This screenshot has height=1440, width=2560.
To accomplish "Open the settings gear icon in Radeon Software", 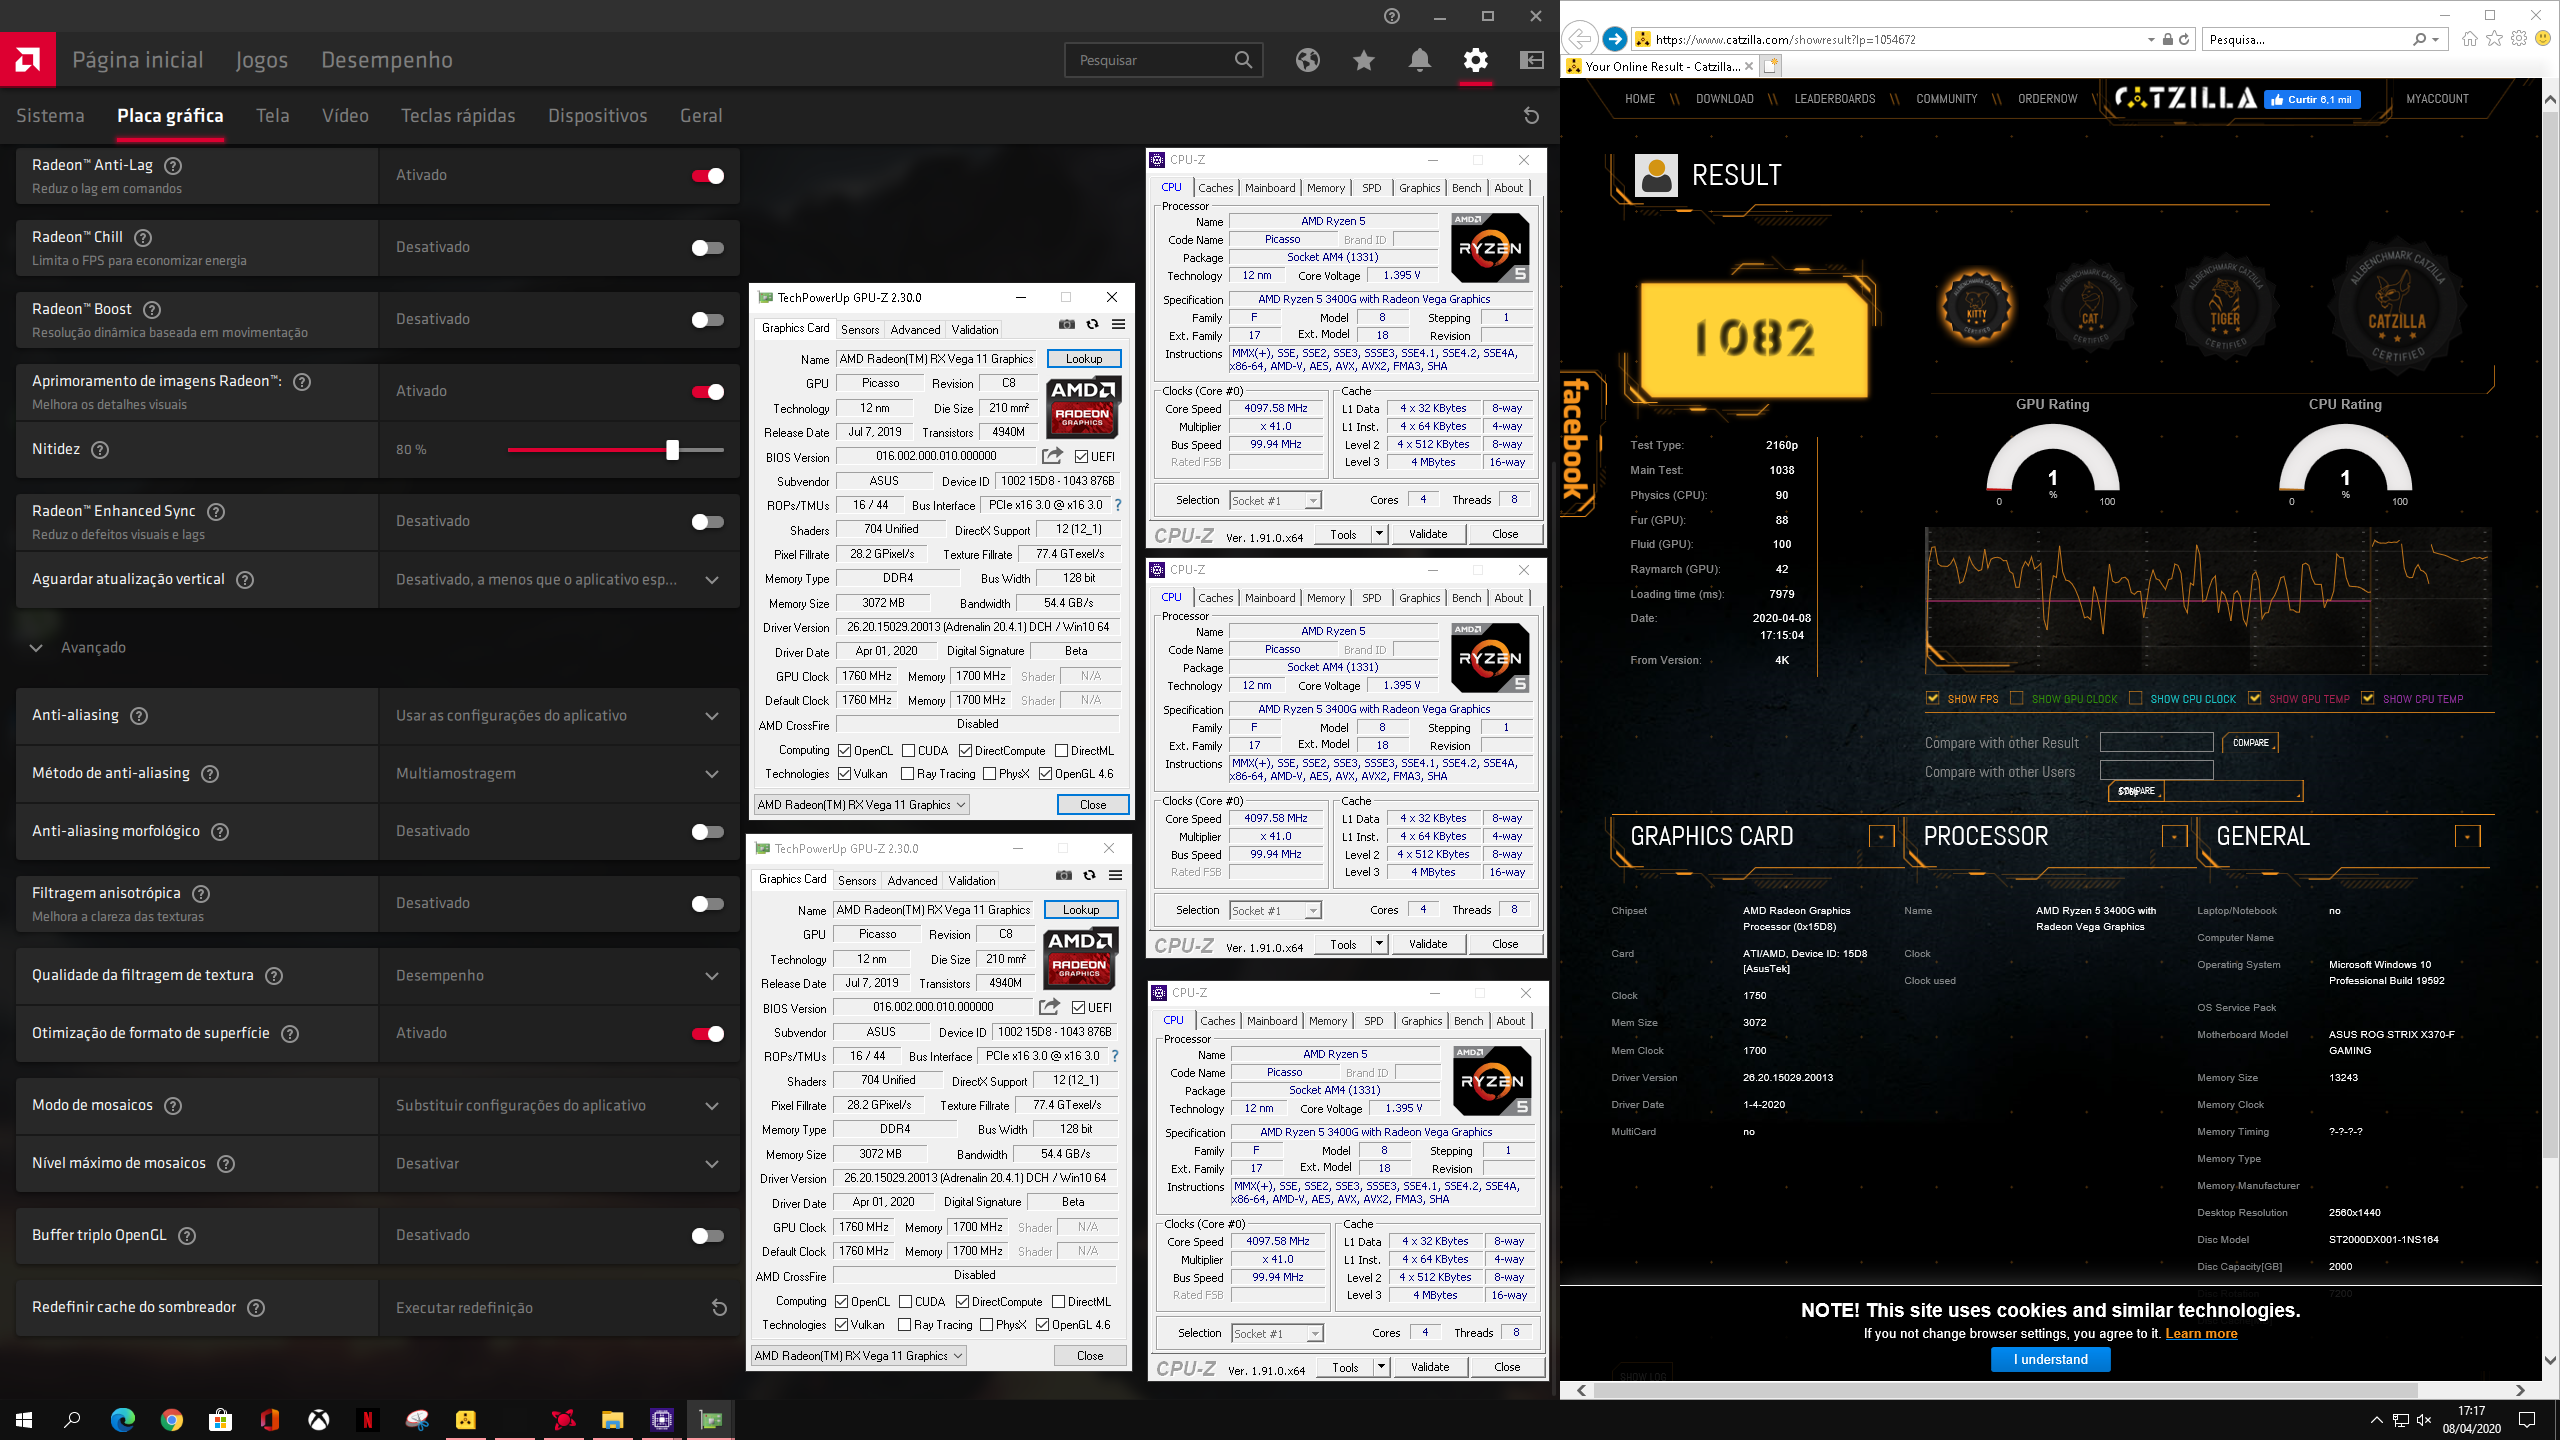I will [x=1475, y=60].
